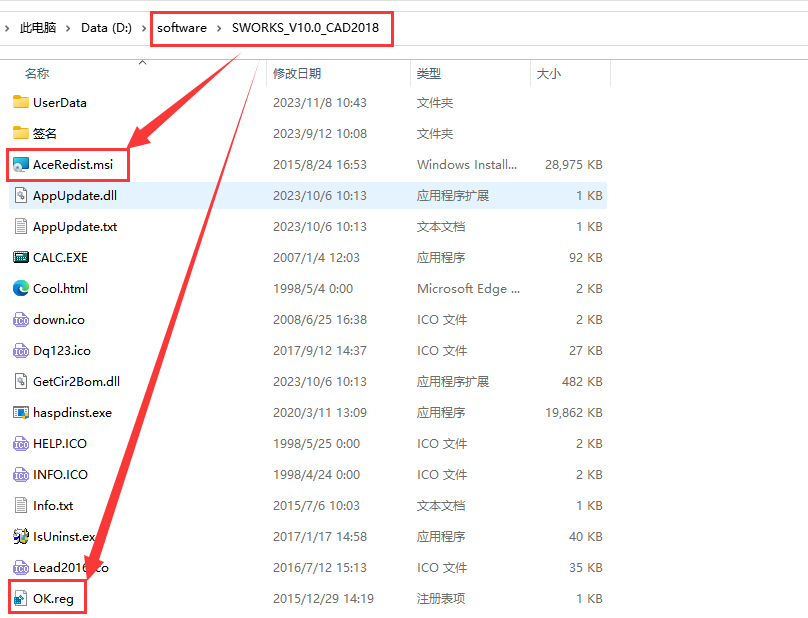Select the GetCir2Bom.dll file name
This screenshot has height=618, width=808.
(x=76, y=381)
